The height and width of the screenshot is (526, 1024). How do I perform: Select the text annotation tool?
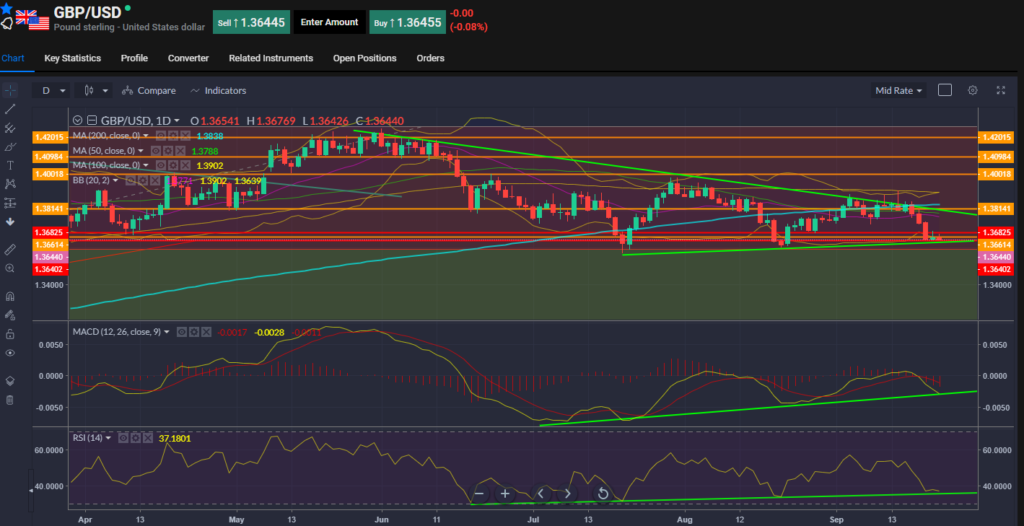point(10,165)
